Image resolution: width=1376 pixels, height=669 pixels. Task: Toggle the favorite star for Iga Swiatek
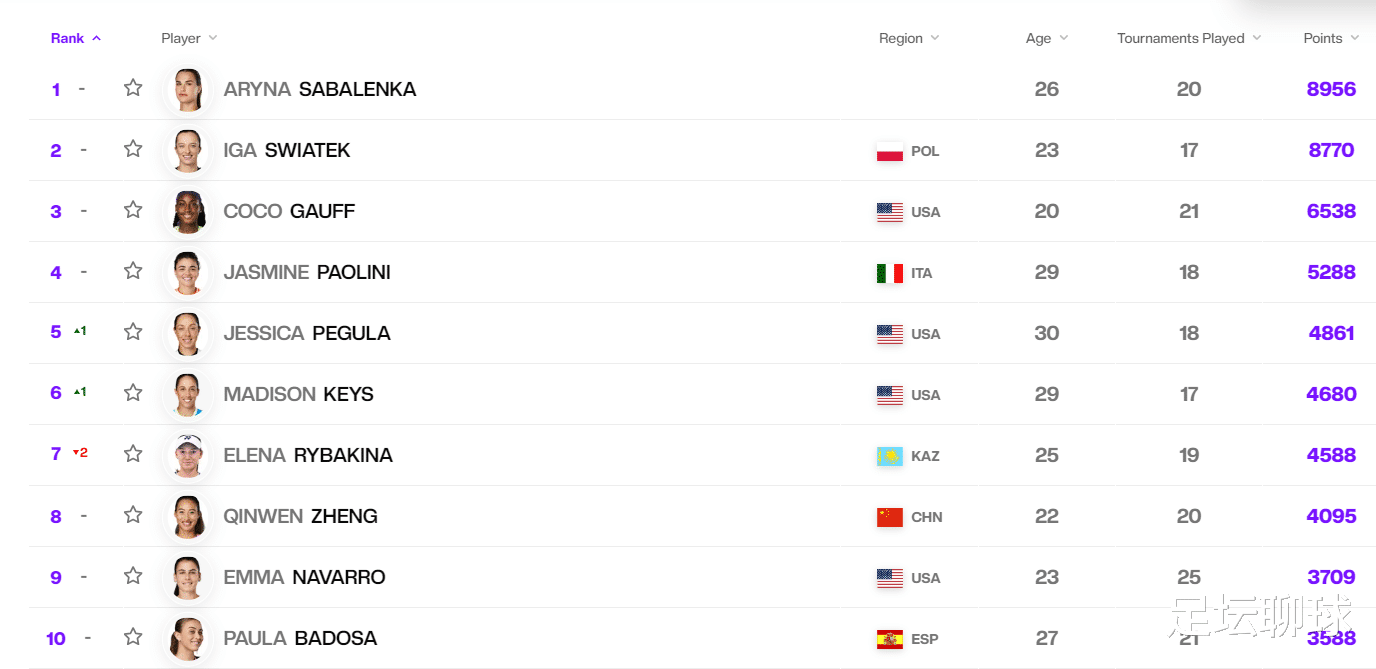[x=133, y=149]
